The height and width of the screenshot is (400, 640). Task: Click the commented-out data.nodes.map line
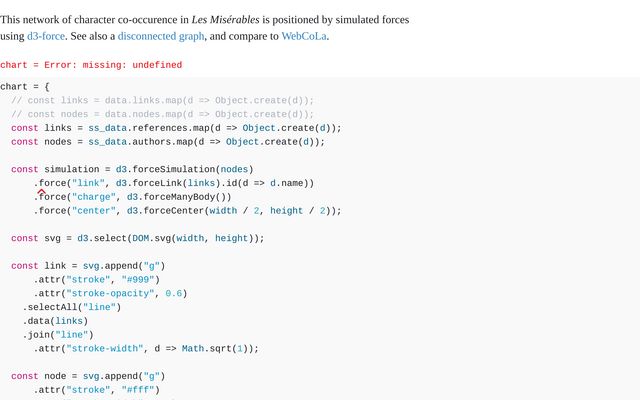[162, 114]
